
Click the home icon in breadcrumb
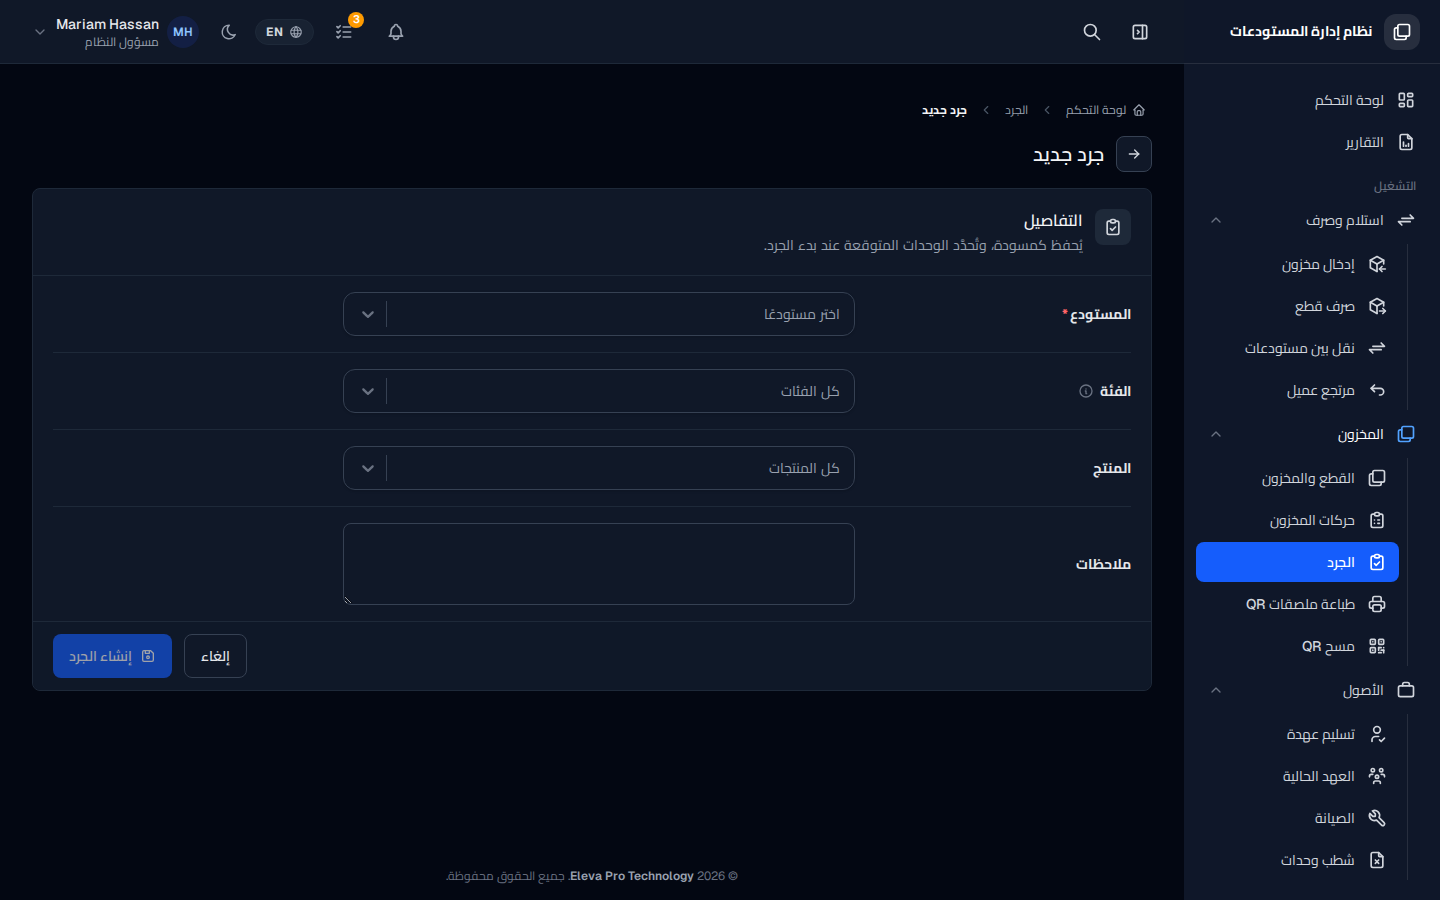[x=1139, y=110]
